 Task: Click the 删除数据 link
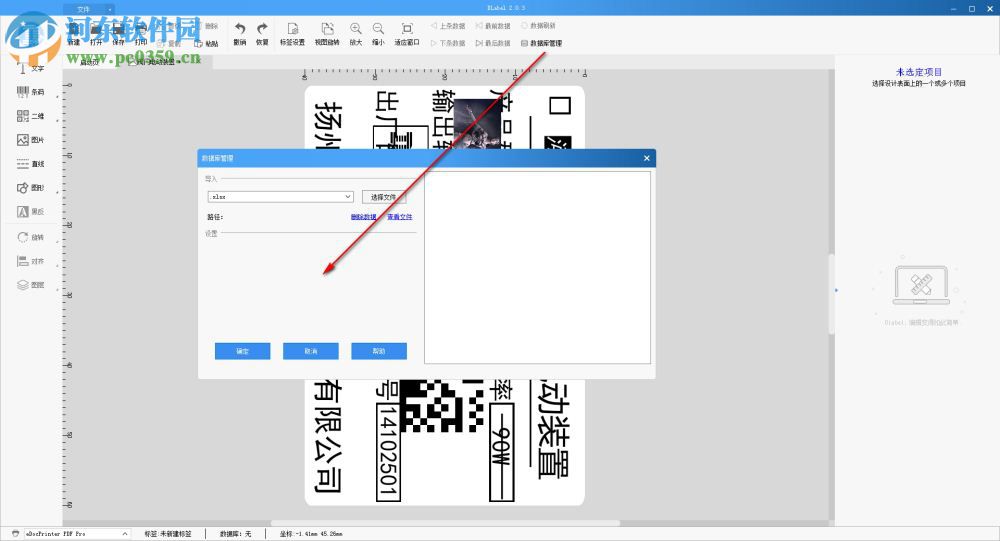tap(364, 217)
